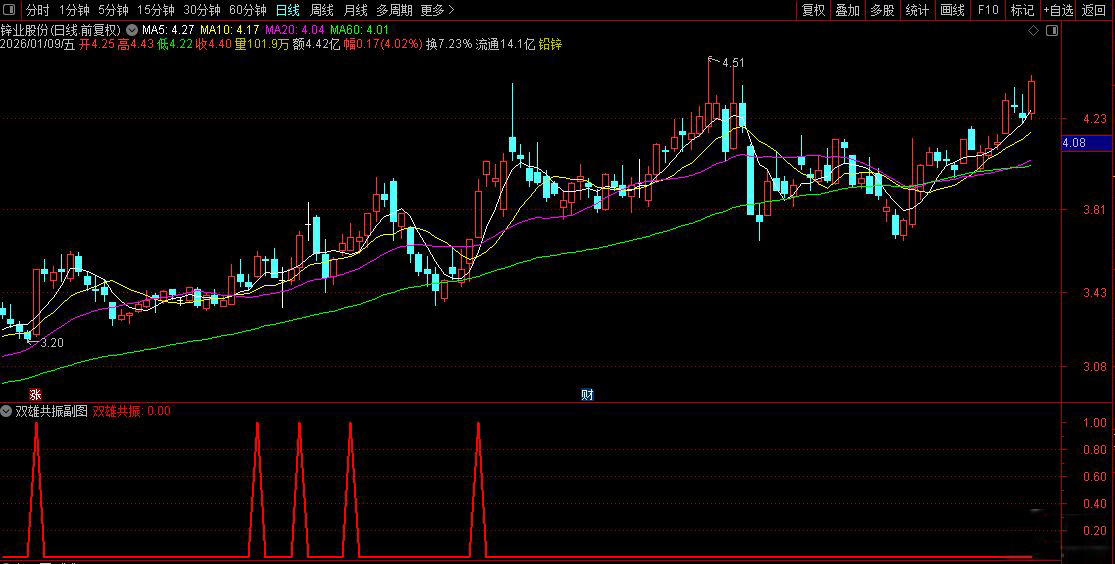Toggle the left sidebar panel icon
1115x564 pixels.
[x=9, y=10]
